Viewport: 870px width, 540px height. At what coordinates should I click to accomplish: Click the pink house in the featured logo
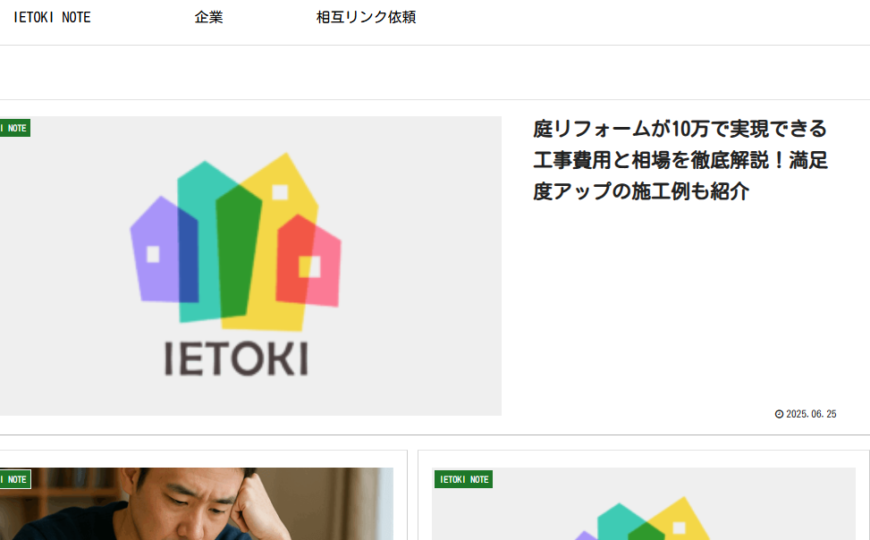[313, 262]
